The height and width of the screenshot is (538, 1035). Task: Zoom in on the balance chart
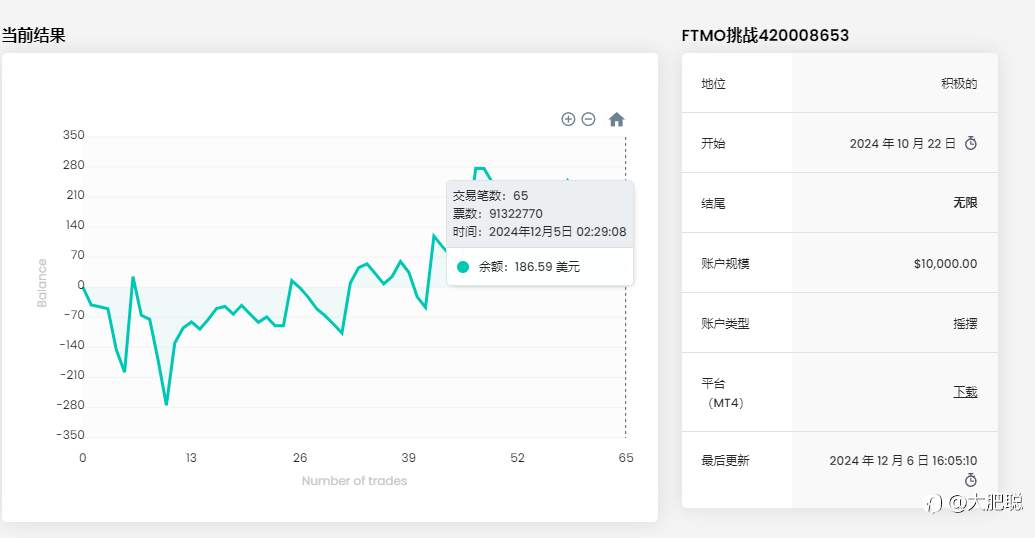(568, 119)
